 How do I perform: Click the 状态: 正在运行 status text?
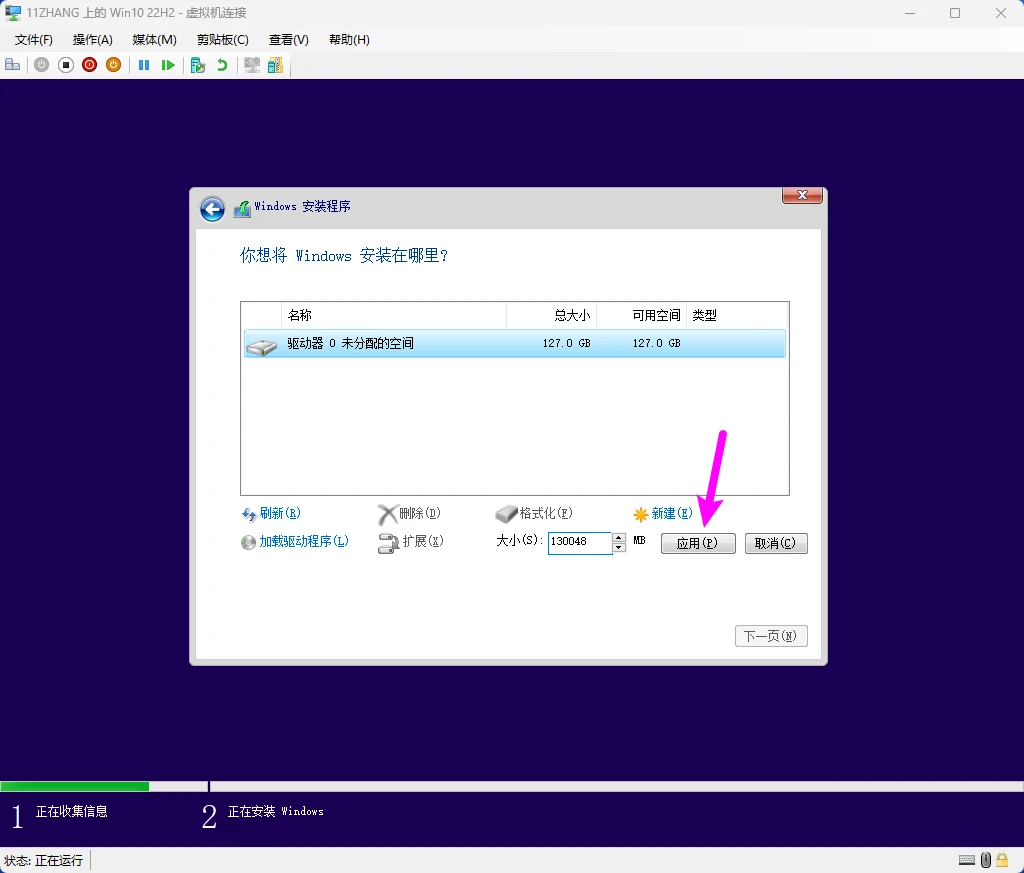point(44,861)
